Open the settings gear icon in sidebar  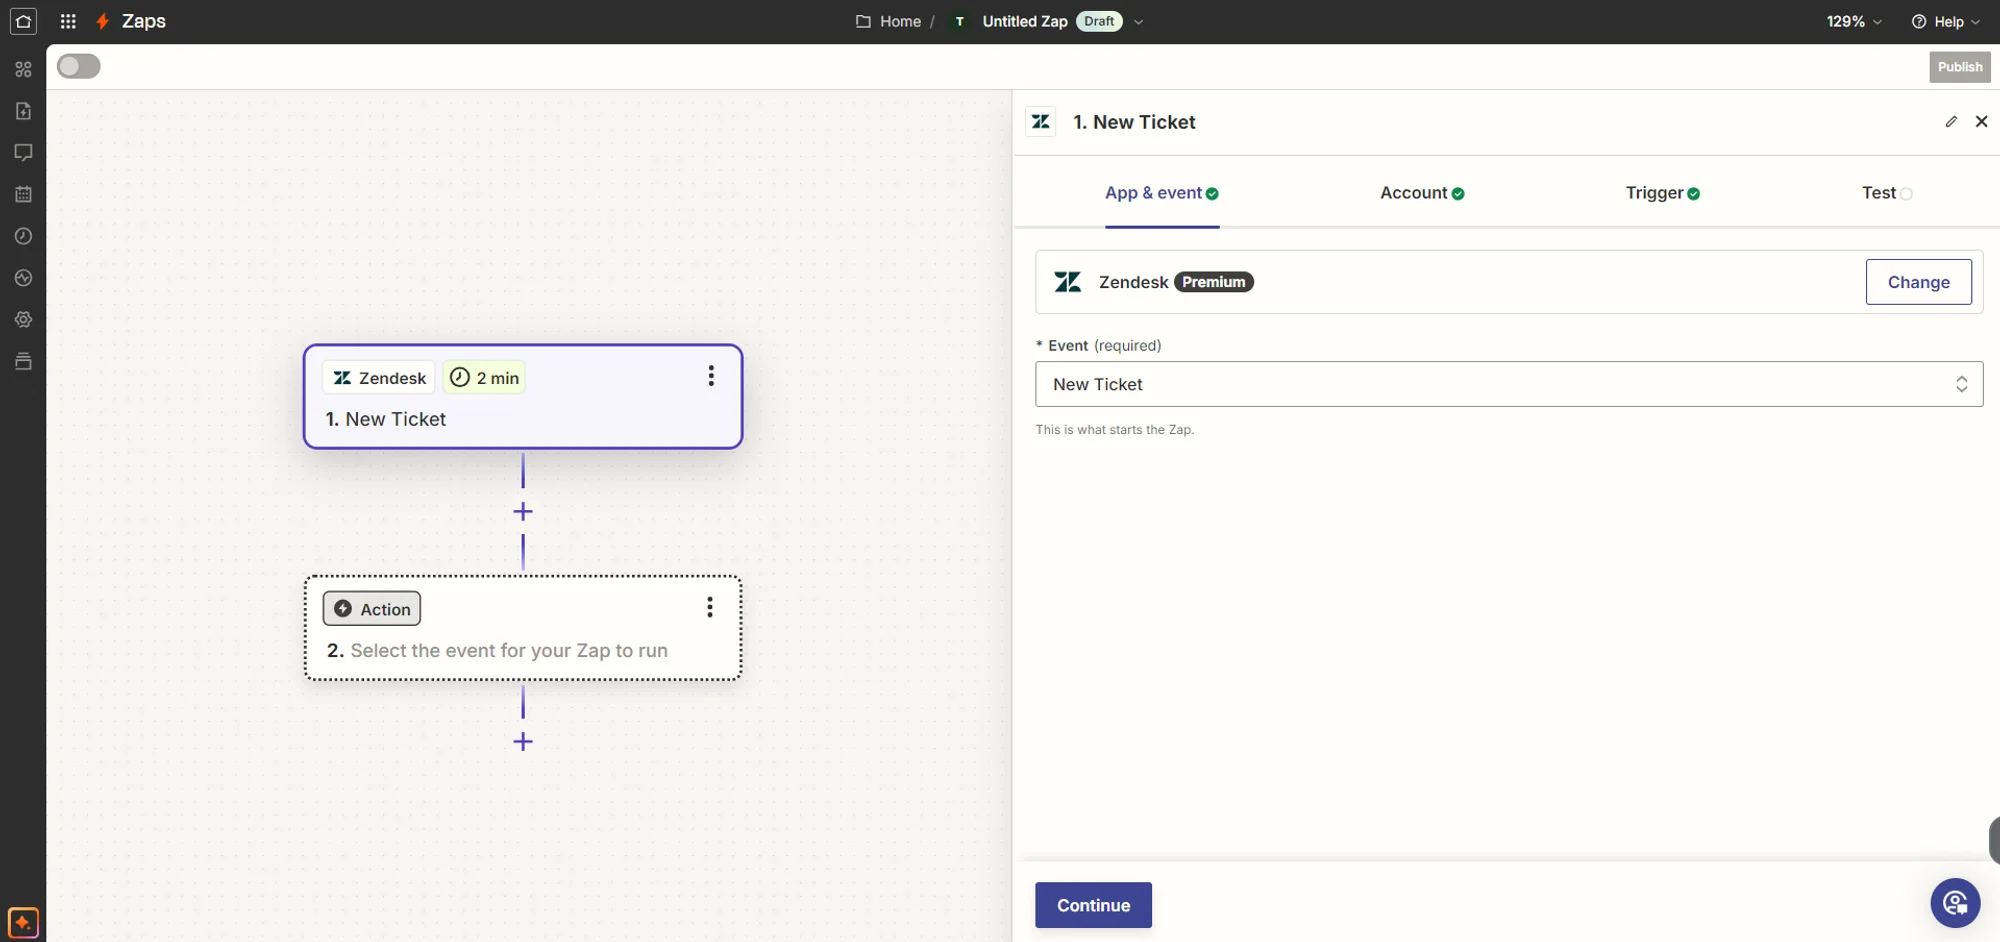tap(23, 319)
